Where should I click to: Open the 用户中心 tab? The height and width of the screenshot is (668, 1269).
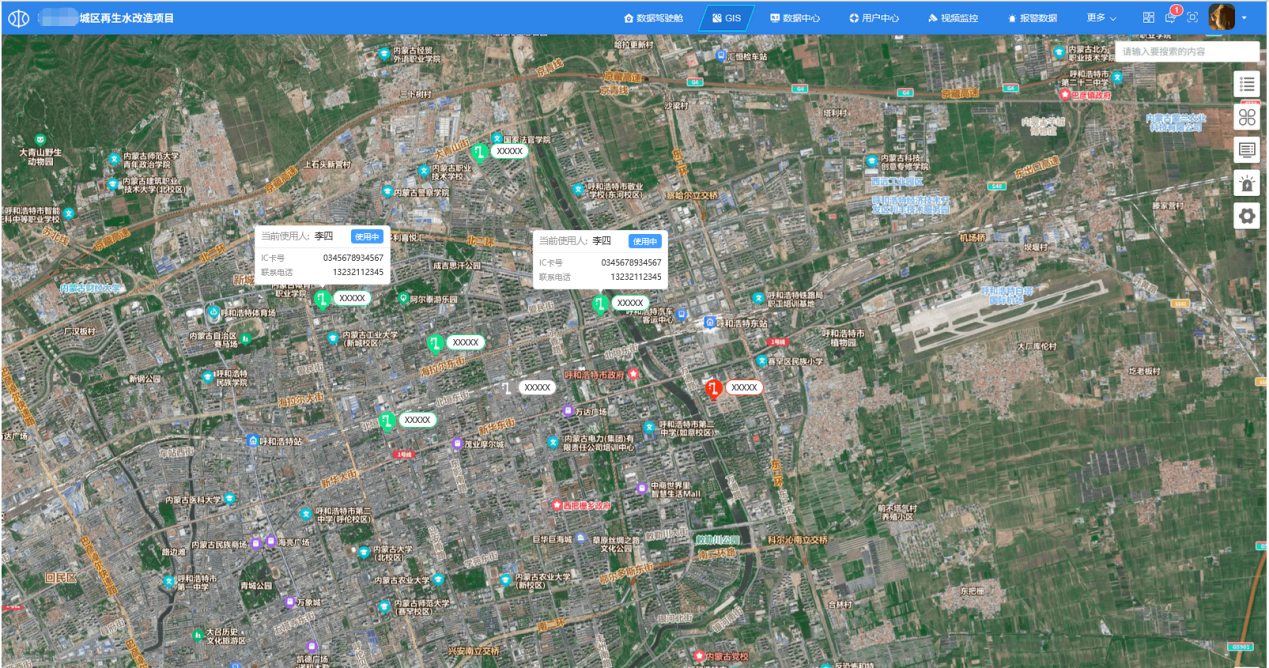874,18
